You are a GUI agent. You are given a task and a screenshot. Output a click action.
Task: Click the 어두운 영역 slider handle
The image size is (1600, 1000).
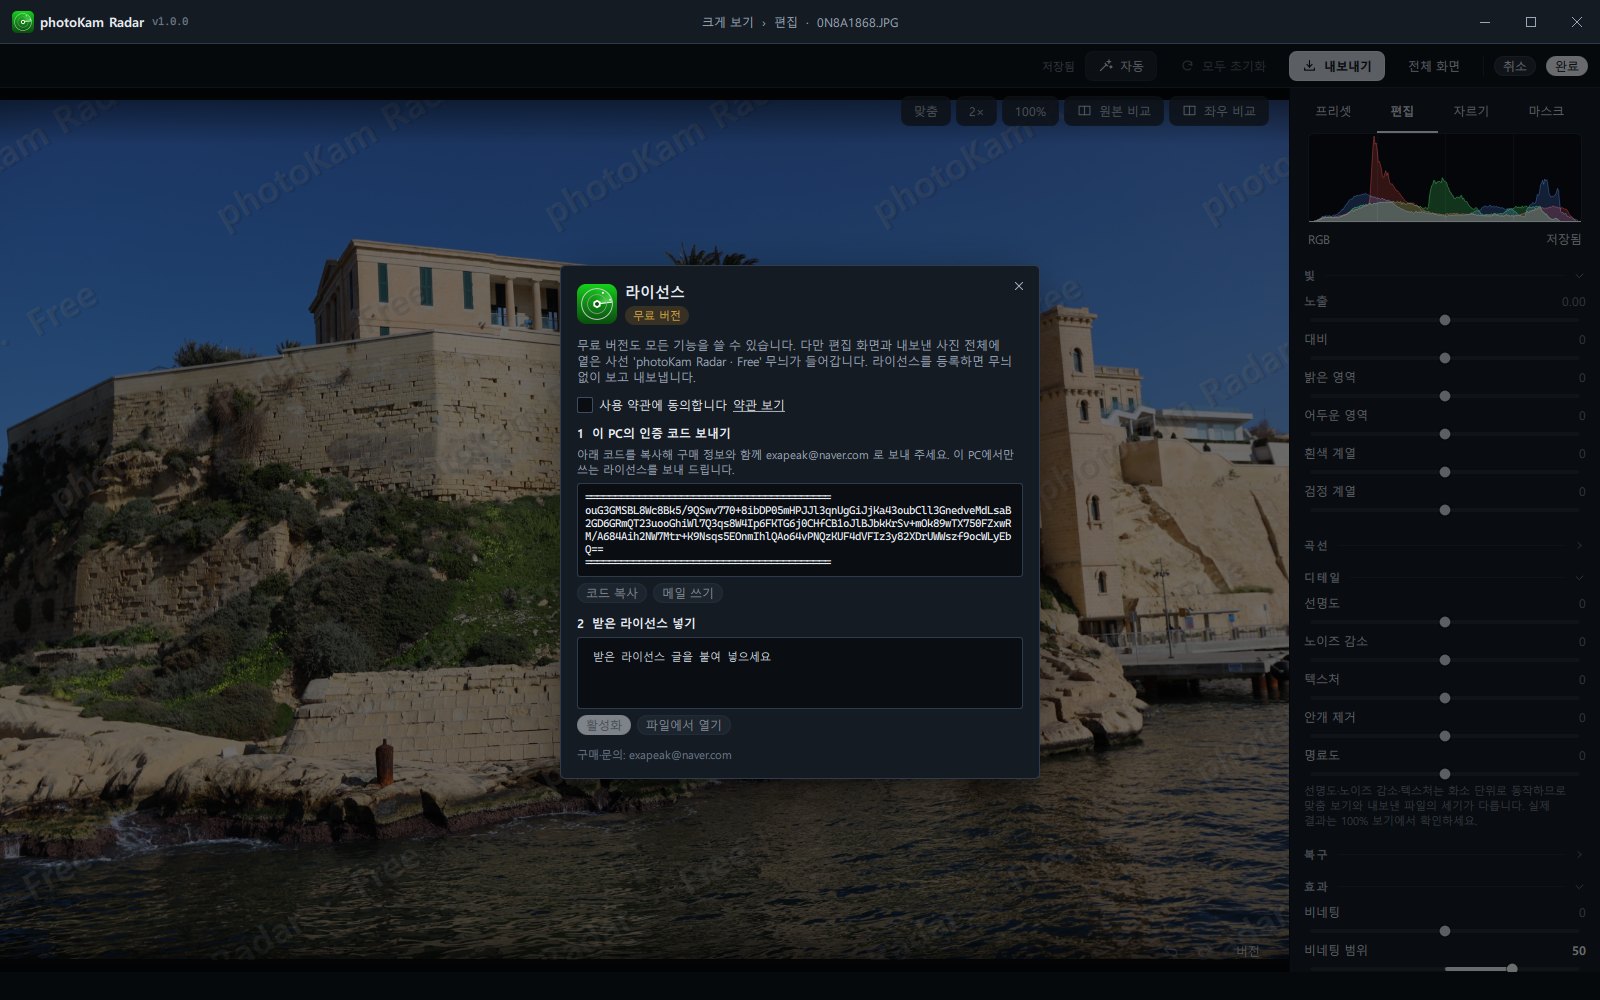[1445, 434]
